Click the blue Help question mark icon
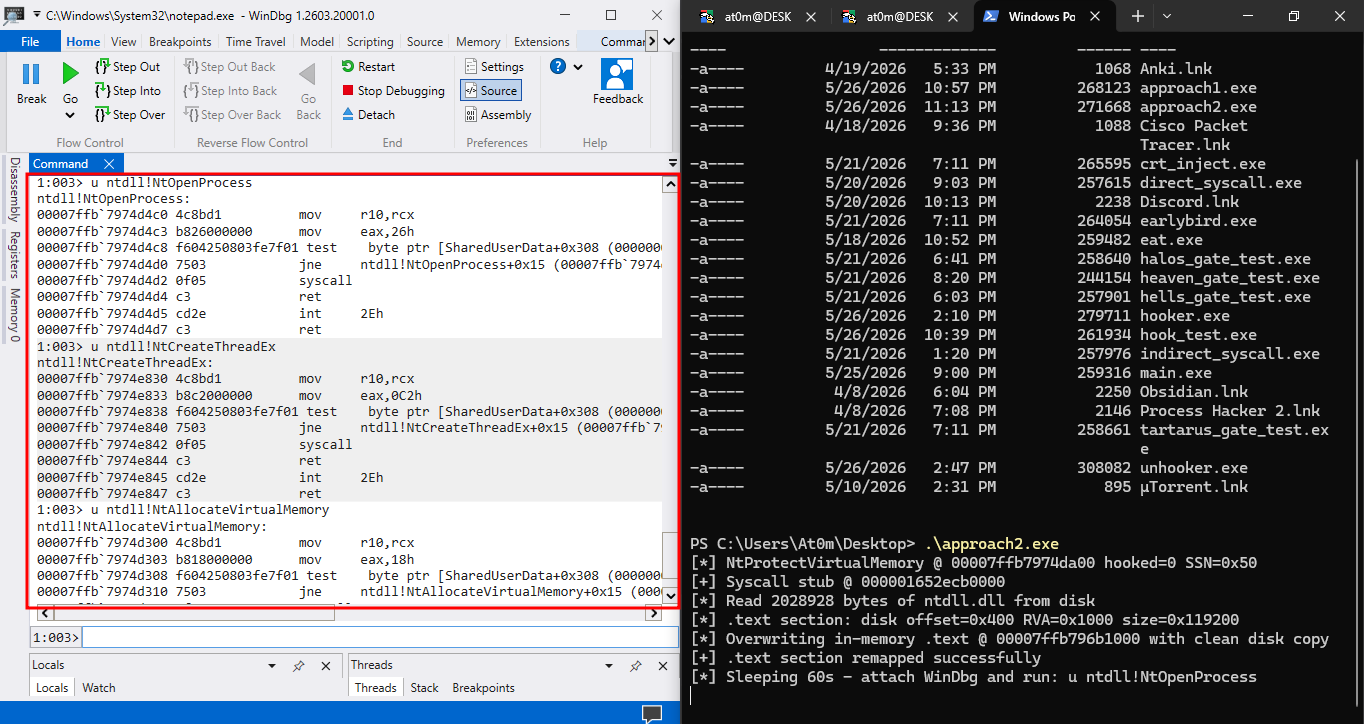Screen dimensions: 1364x724 pos(558,66)
